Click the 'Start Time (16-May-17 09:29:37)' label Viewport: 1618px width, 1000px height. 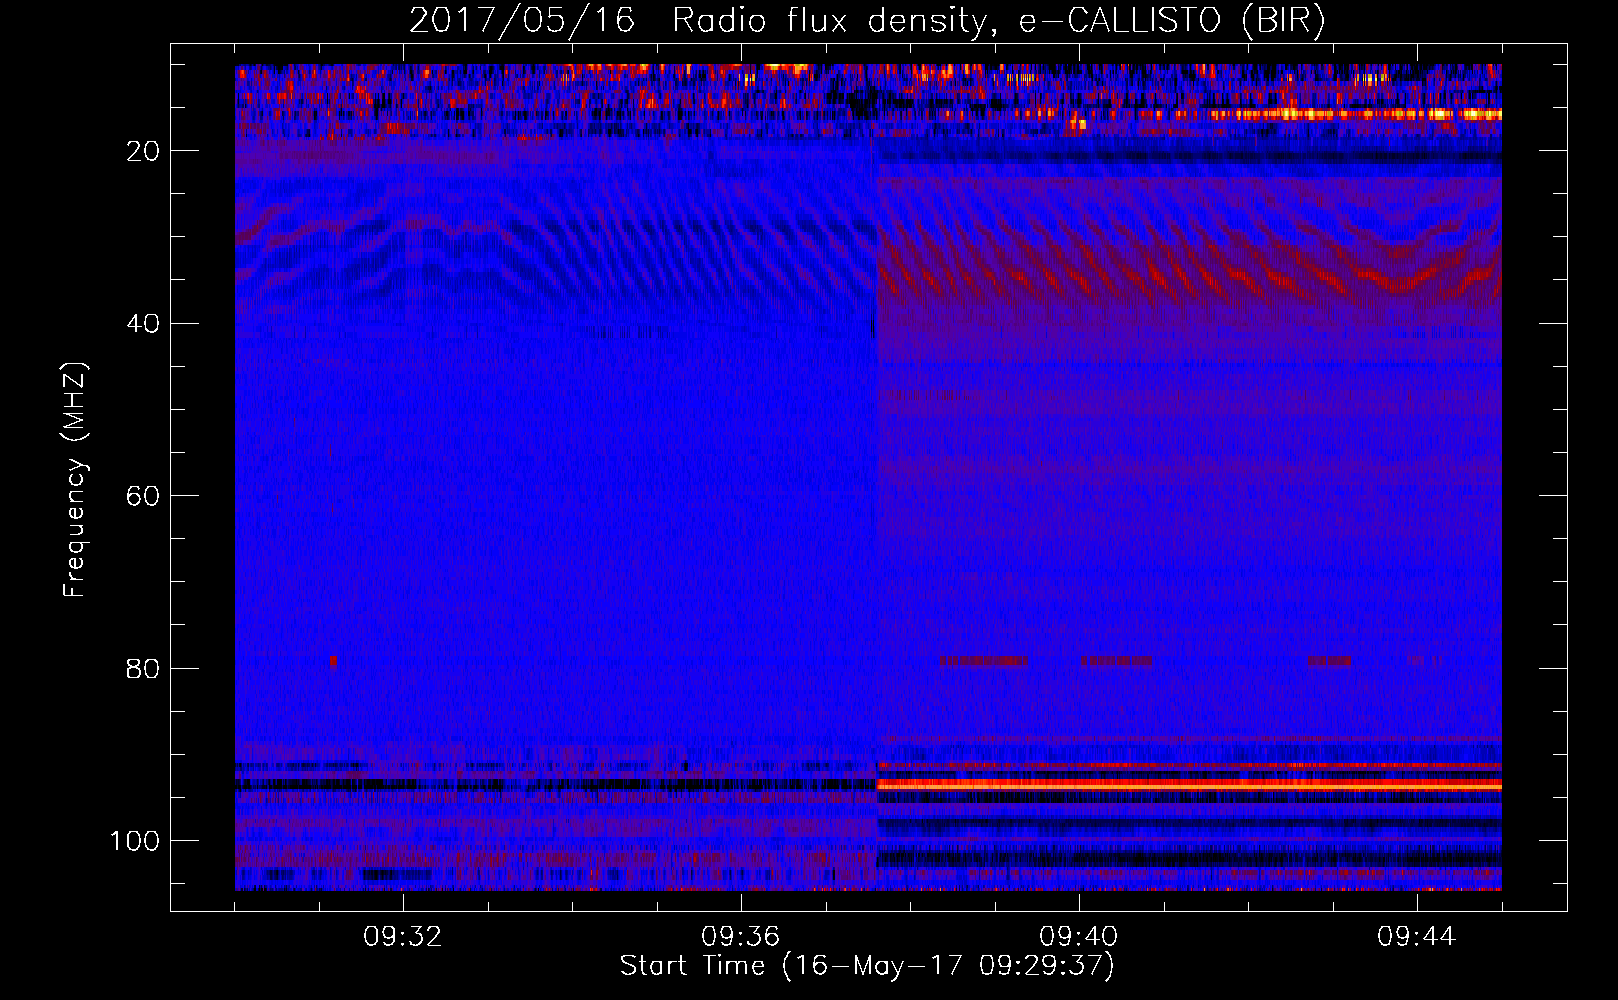(867, 966)
